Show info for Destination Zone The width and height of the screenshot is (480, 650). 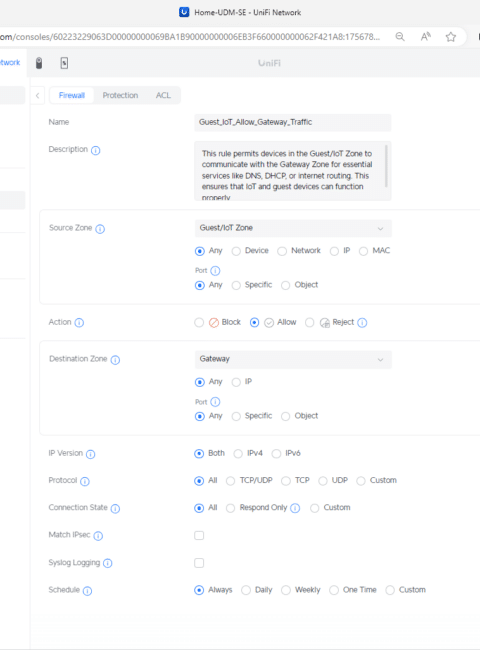(115, 360)
